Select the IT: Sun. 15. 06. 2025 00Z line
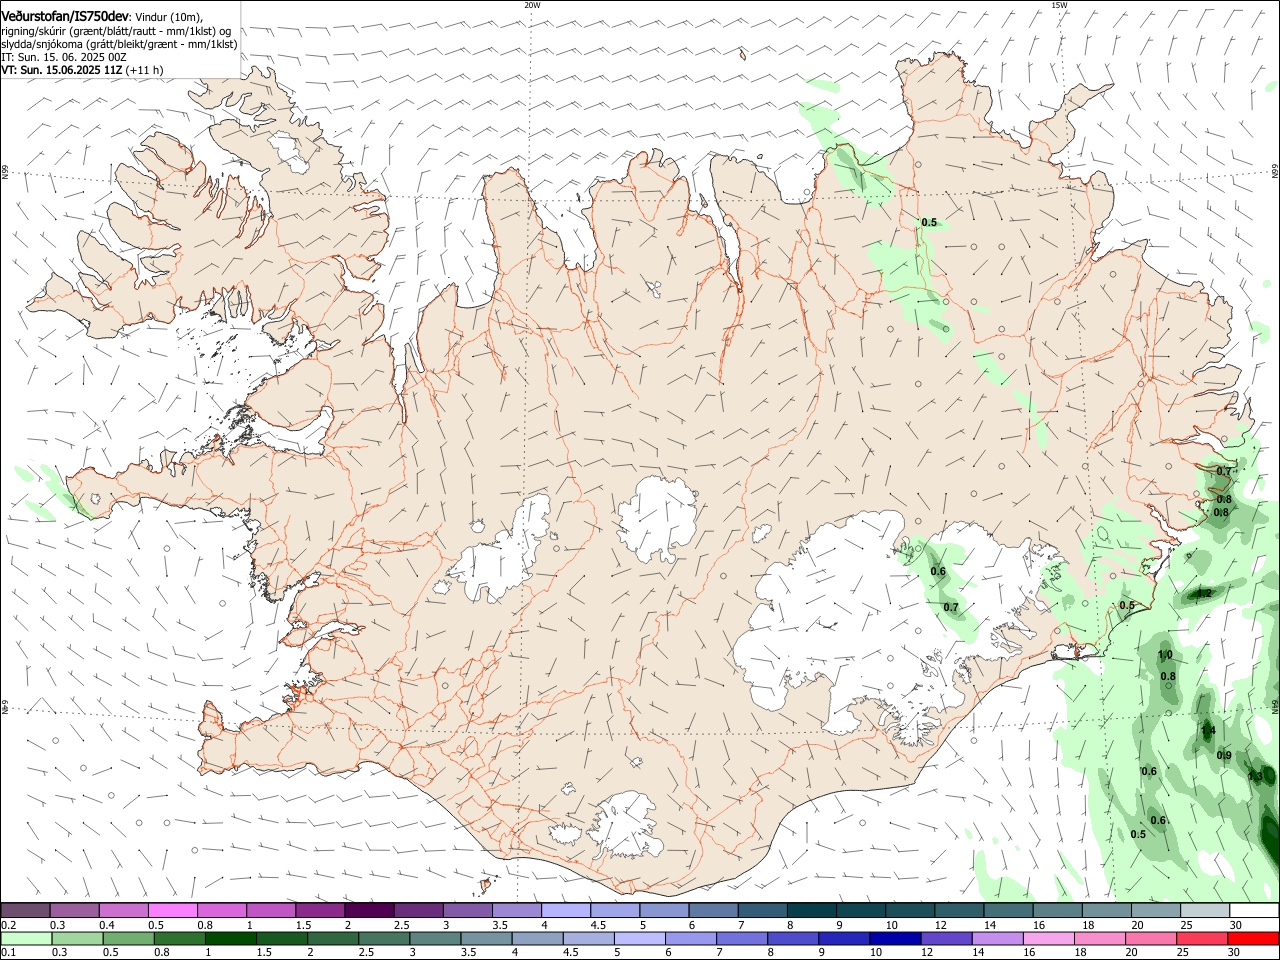 click(63, 57)
